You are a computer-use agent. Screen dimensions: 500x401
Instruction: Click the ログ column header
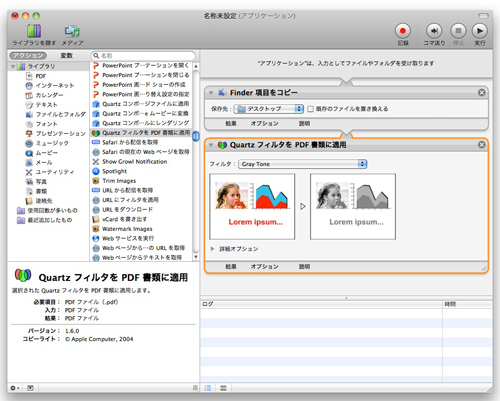point(321,304)
